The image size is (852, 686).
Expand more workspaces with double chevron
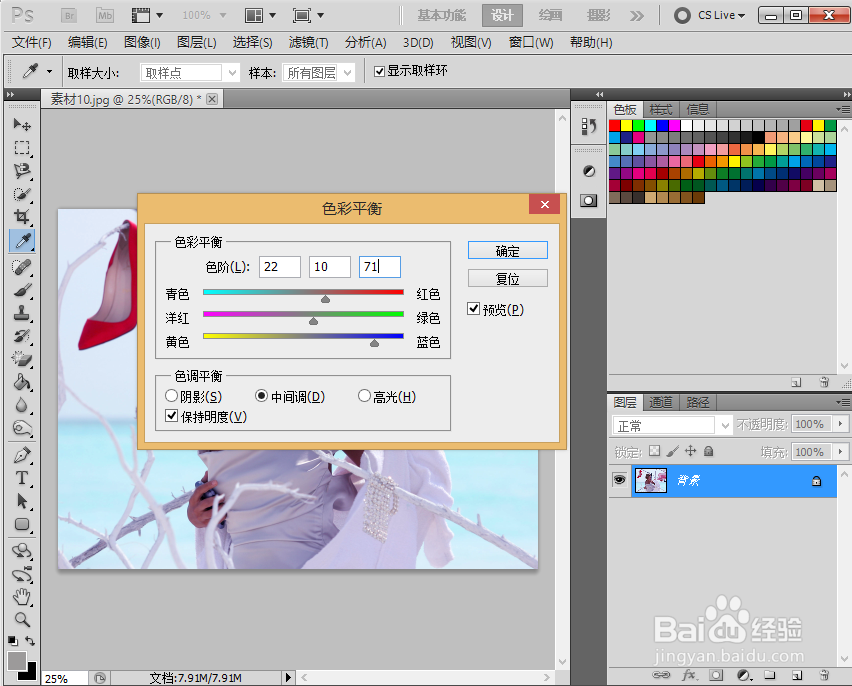coord(636,16)
